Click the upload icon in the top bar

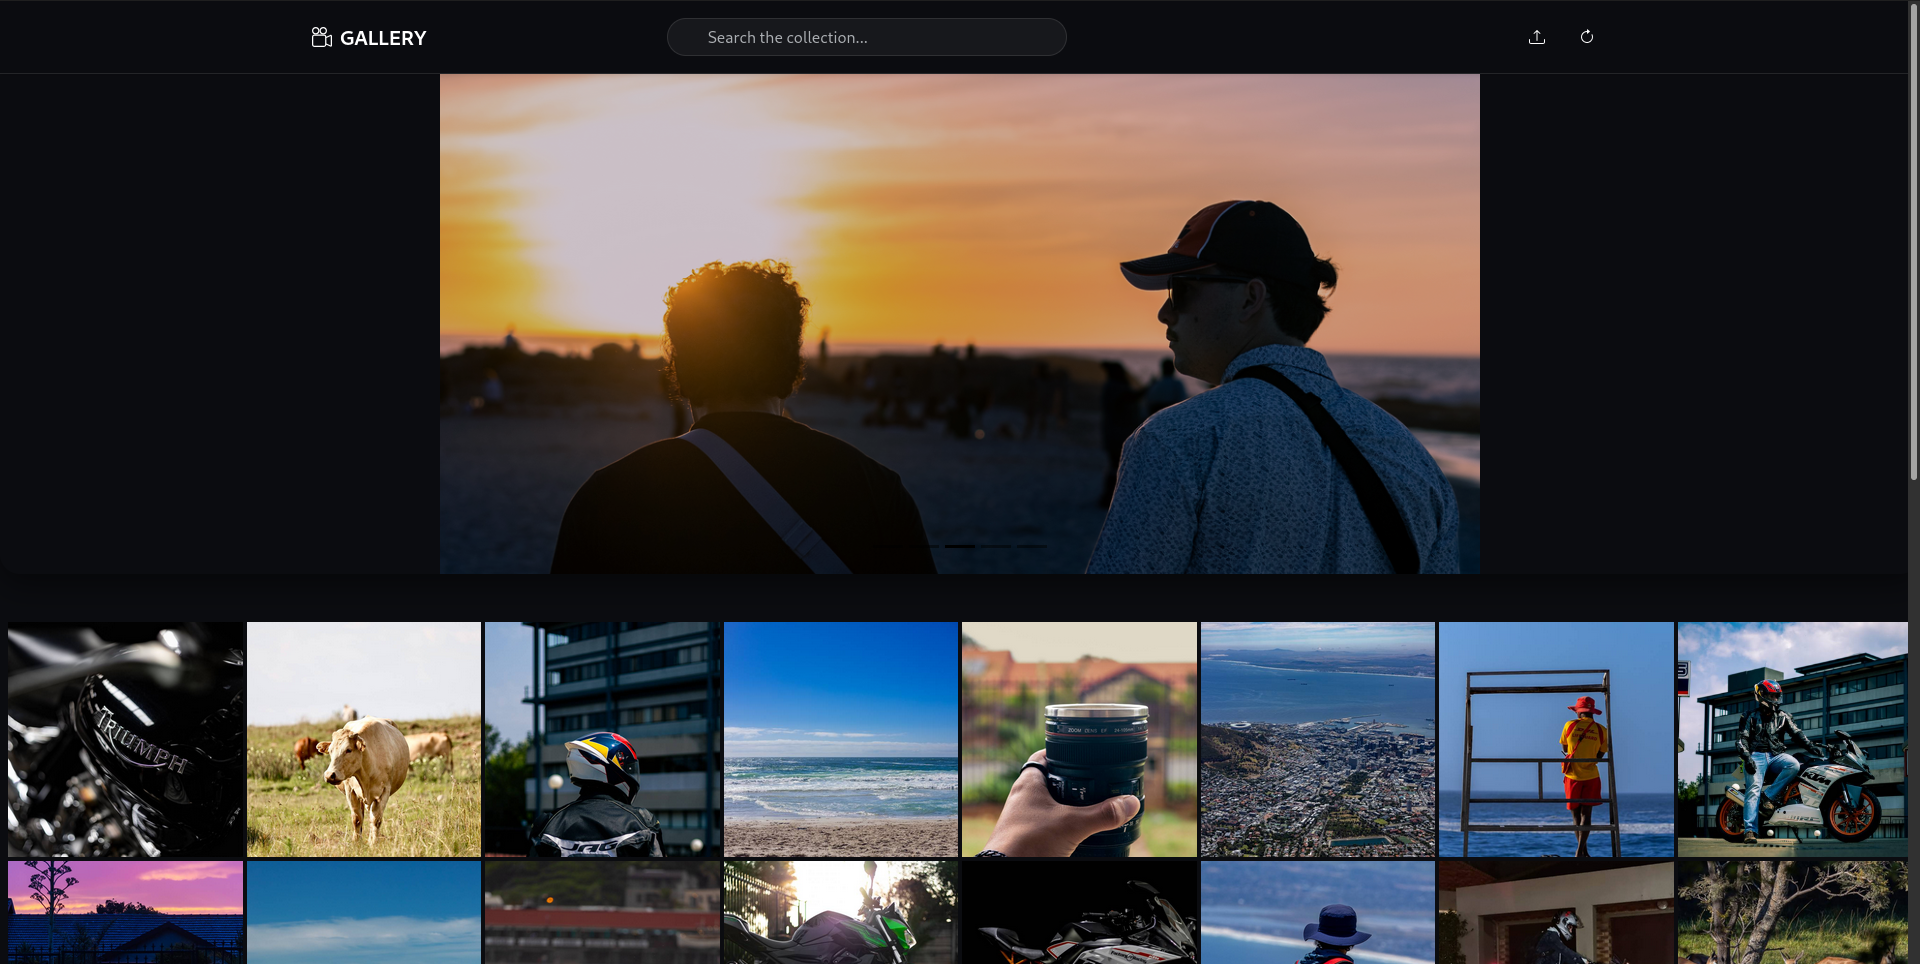click(x=1537, y=36)
